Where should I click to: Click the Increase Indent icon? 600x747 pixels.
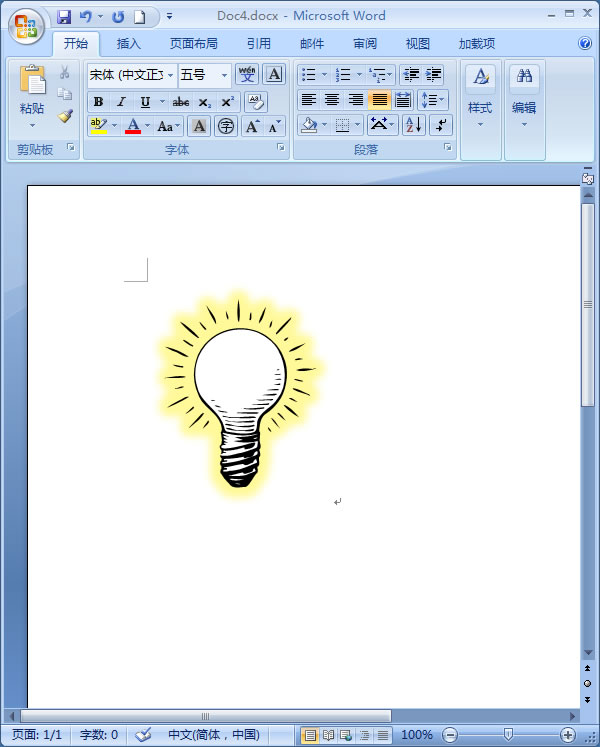[x=434, y=75]
